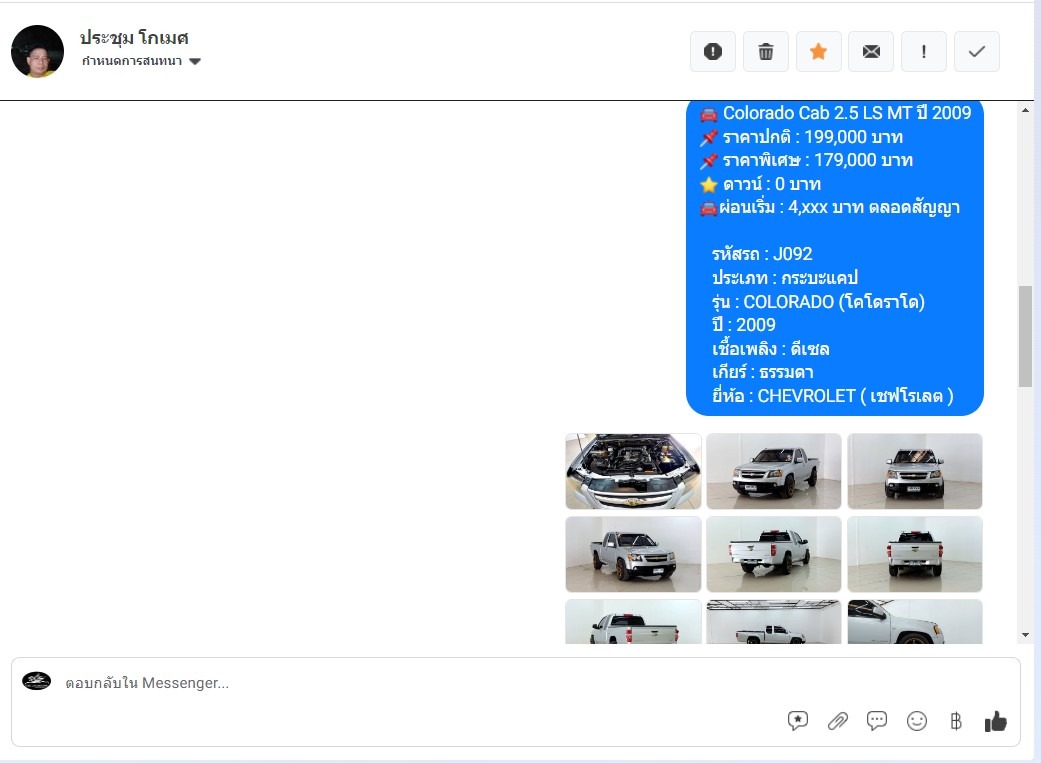This screenshot has height=763, width=1041.
Task: Toggle the orange star follow-up marker
Action: (819, 51)
